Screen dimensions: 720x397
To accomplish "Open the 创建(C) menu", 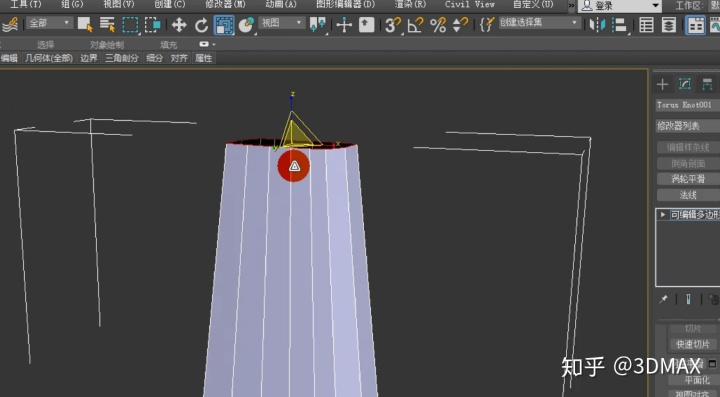I will tap(169, 5).
